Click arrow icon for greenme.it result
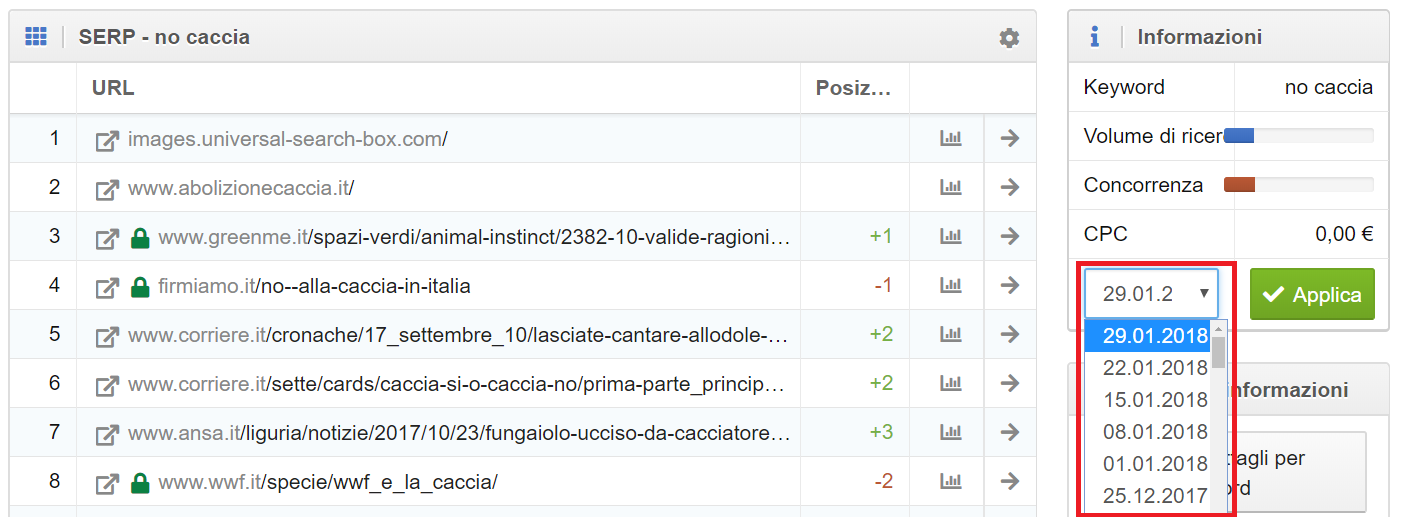The width and height of the screenshot is (1401, 517). [1009, 236]
